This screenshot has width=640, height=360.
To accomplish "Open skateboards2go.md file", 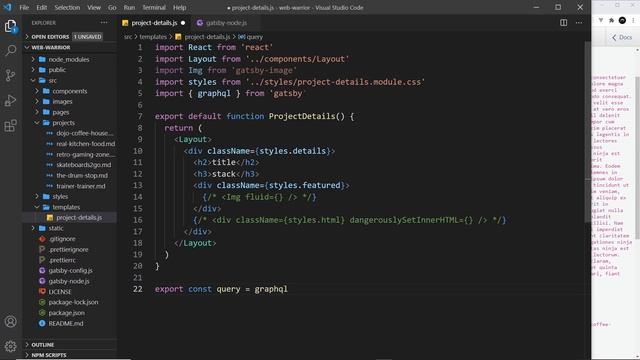I will pos(84,165).
